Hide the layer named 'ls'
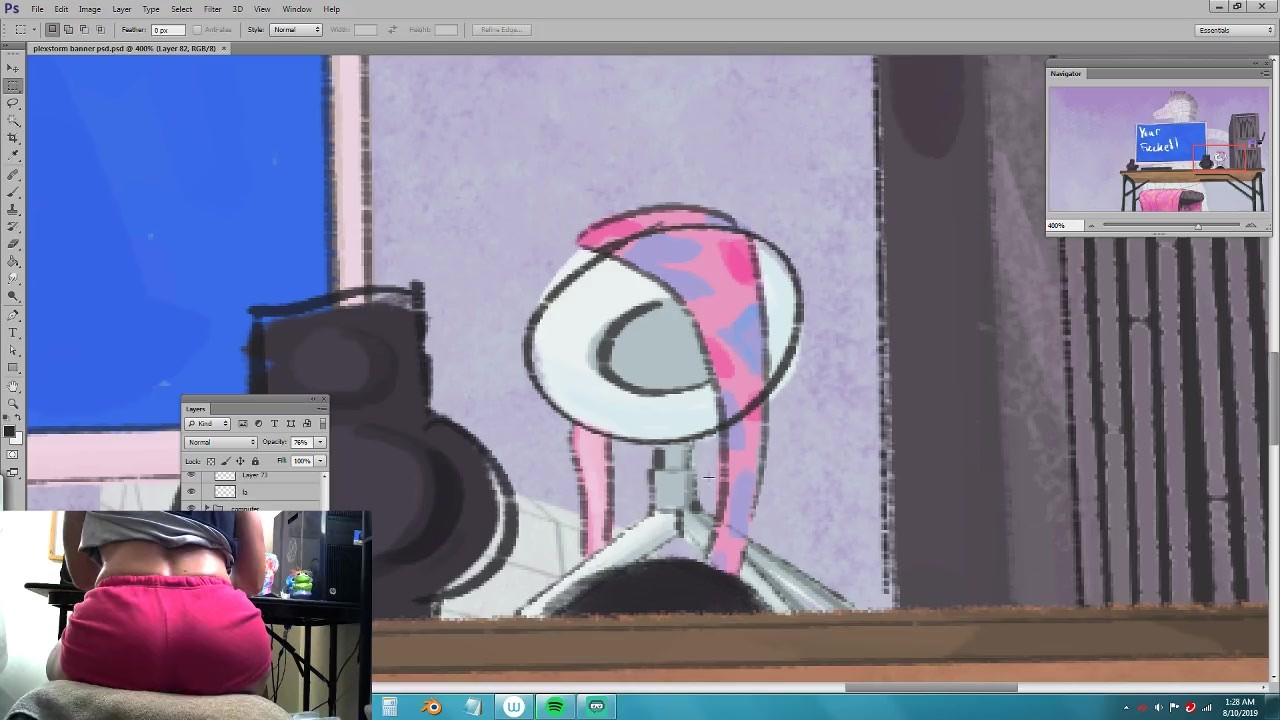1280x720 pixels. (x=192, y=492)
